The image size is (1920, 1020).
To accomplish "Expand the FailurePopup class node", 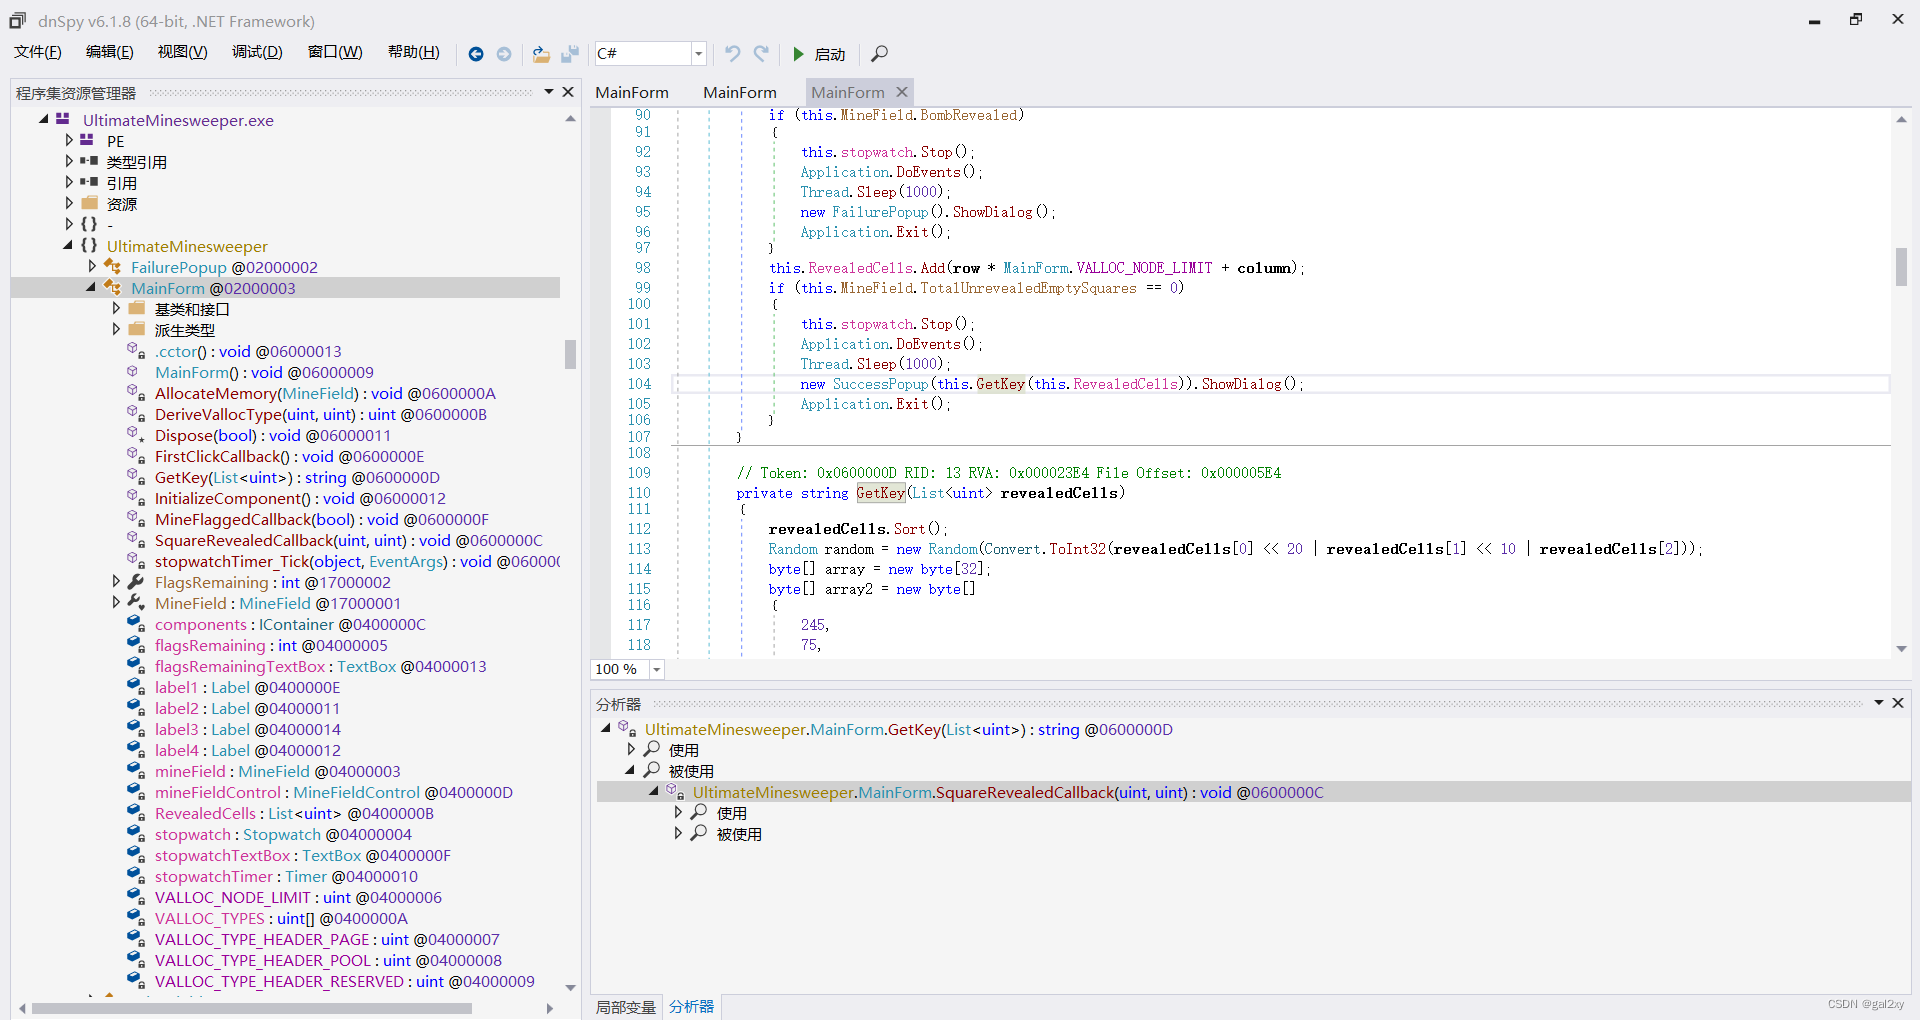I will pos(92,266).
